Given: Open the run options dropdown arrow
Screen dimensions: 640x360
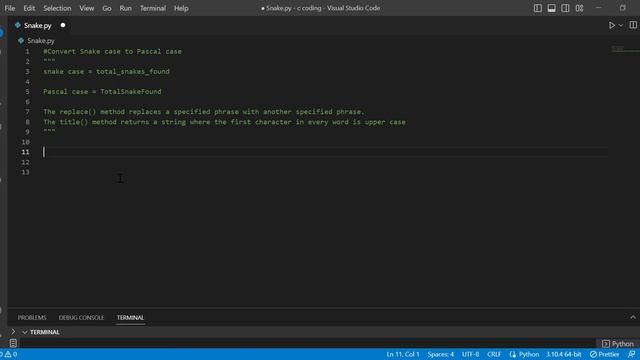Looking at the screenshot, I should [x=621, y=25].
